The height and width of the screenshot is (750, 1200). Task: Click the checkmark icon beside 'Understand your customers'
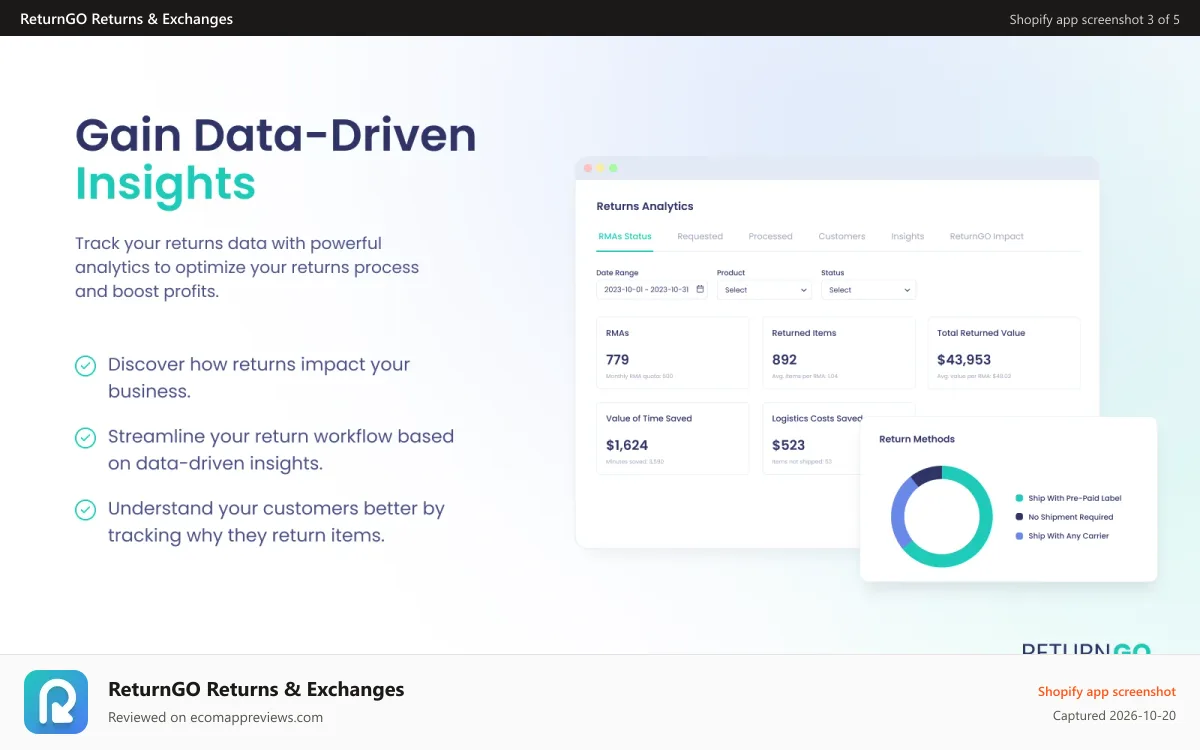(86, 510)
